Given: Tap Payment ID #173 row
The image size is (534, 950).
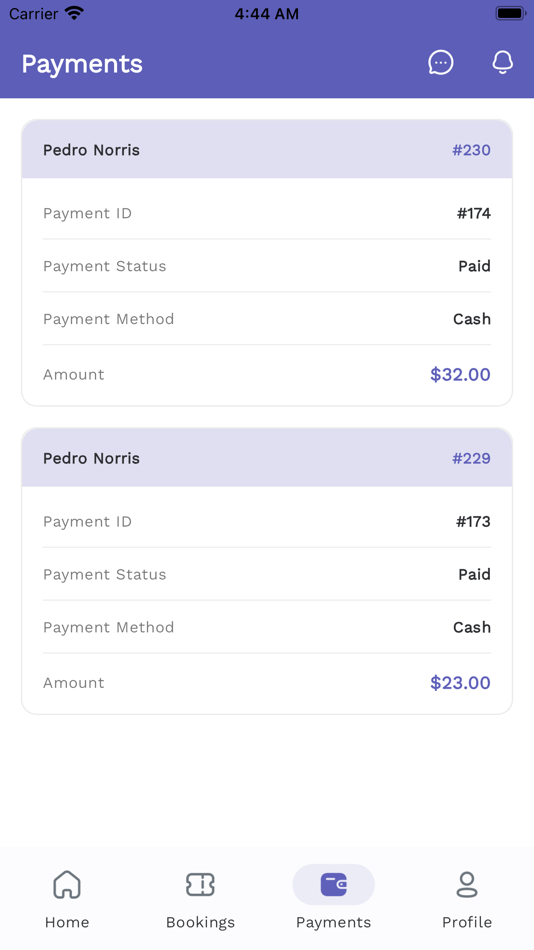Looking at the screenshot, I should pos(267,522).
